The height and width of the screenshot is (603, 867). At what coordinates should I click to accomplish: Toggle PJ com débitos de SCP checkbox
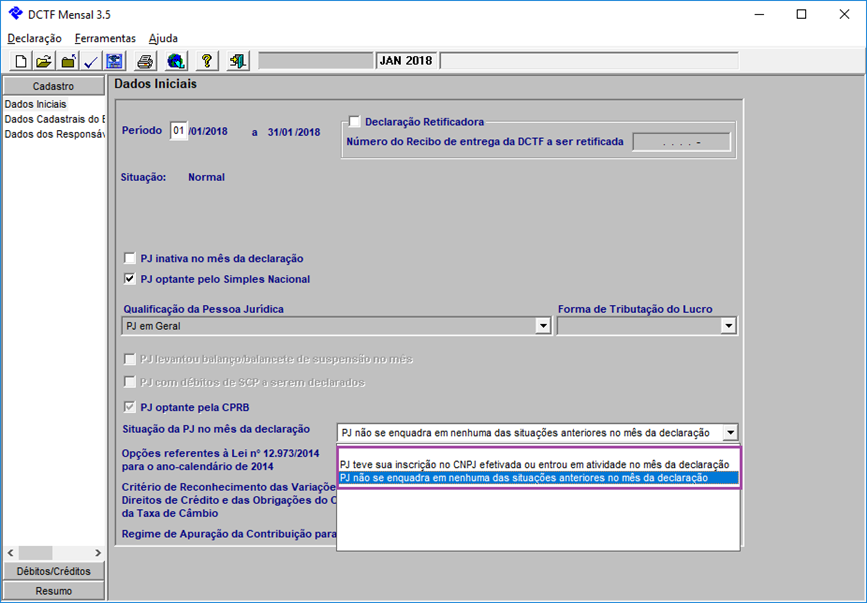129,382
